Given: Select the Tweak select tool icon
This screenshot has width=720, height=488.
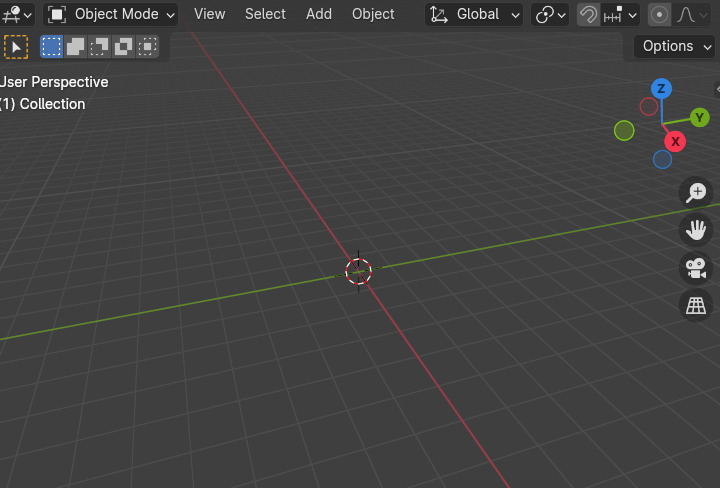Looking at the screenshot, I should (16, 47).
